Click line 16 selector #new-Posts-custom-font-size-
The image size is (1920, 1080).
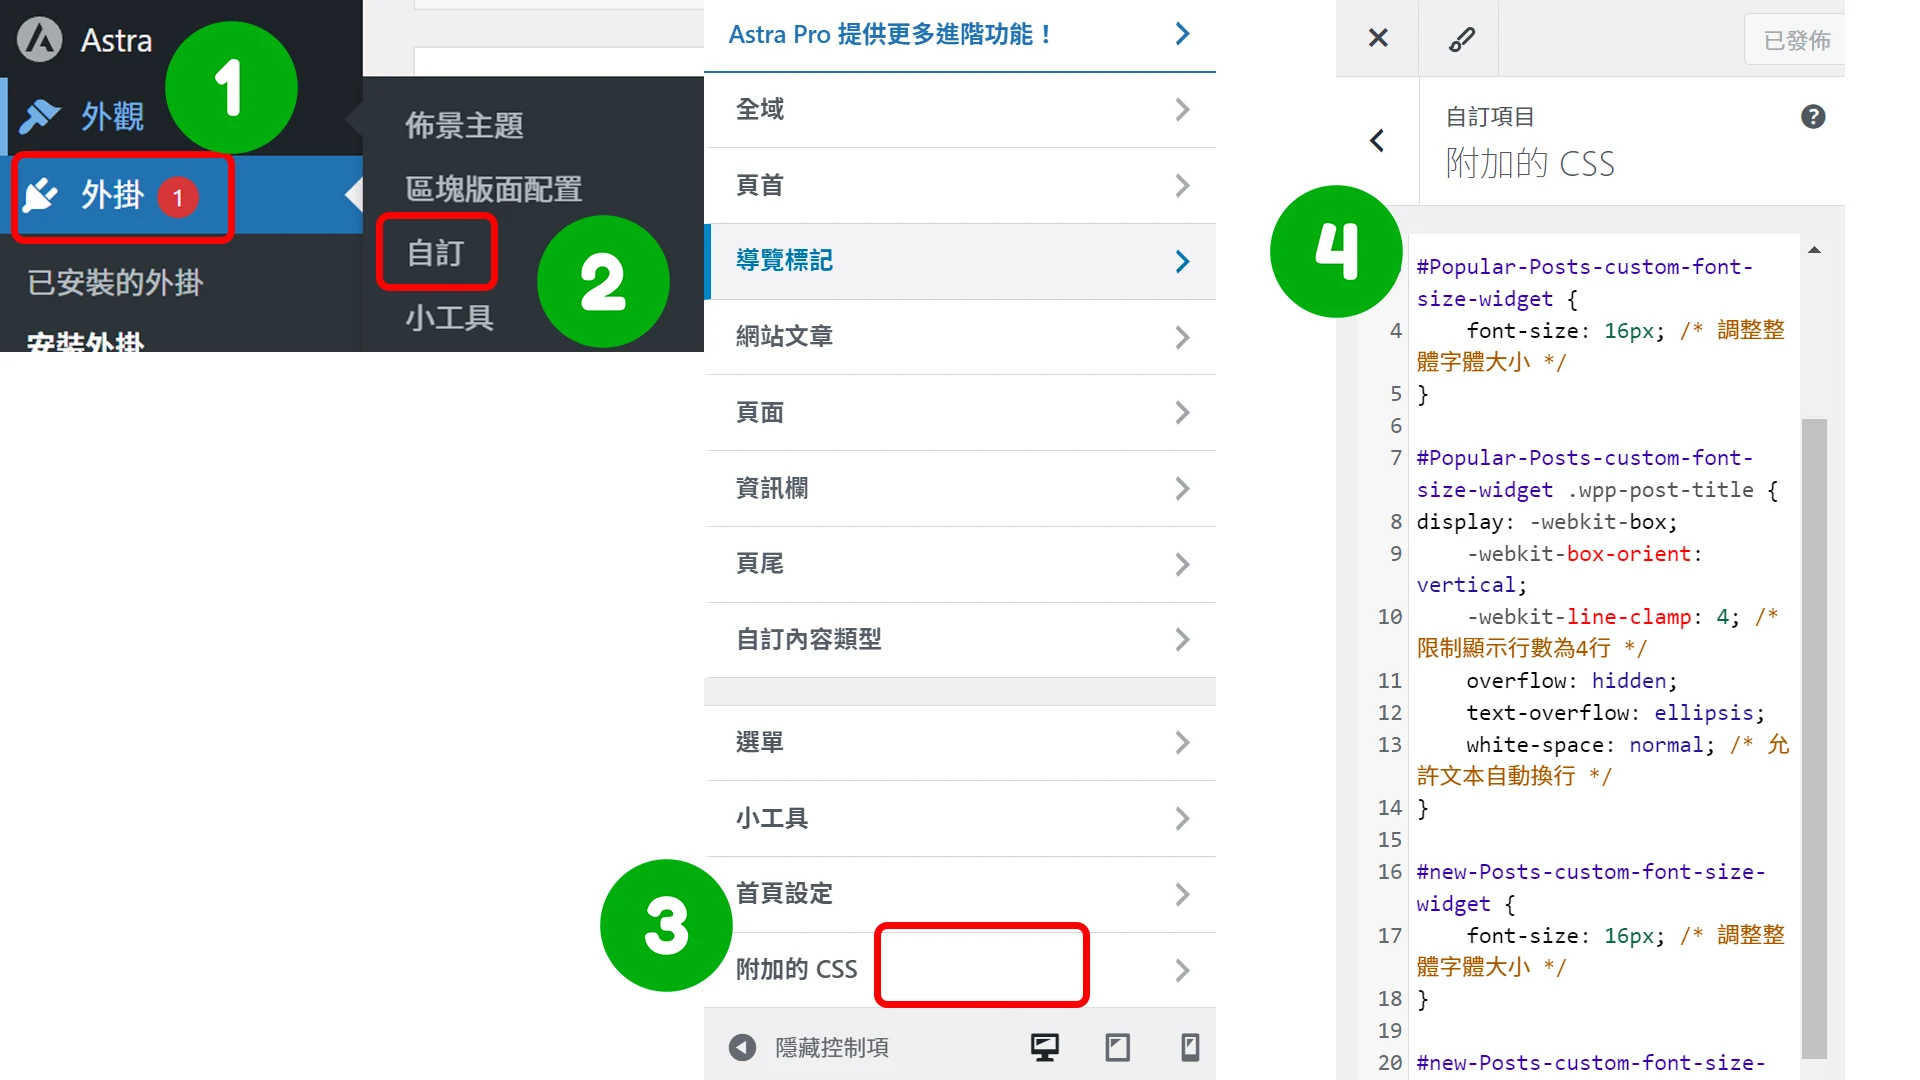point(1590,872)
